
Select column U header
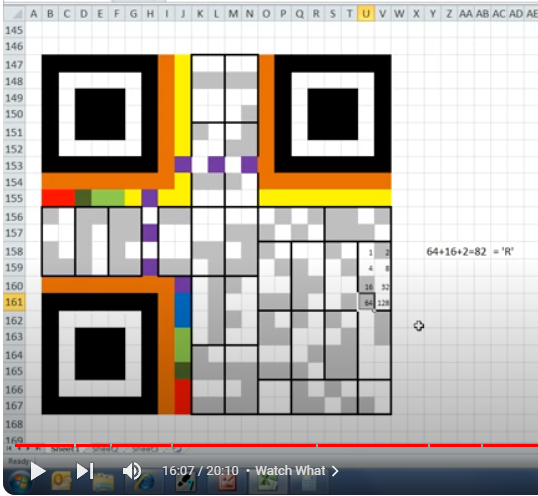pos(366,14)
